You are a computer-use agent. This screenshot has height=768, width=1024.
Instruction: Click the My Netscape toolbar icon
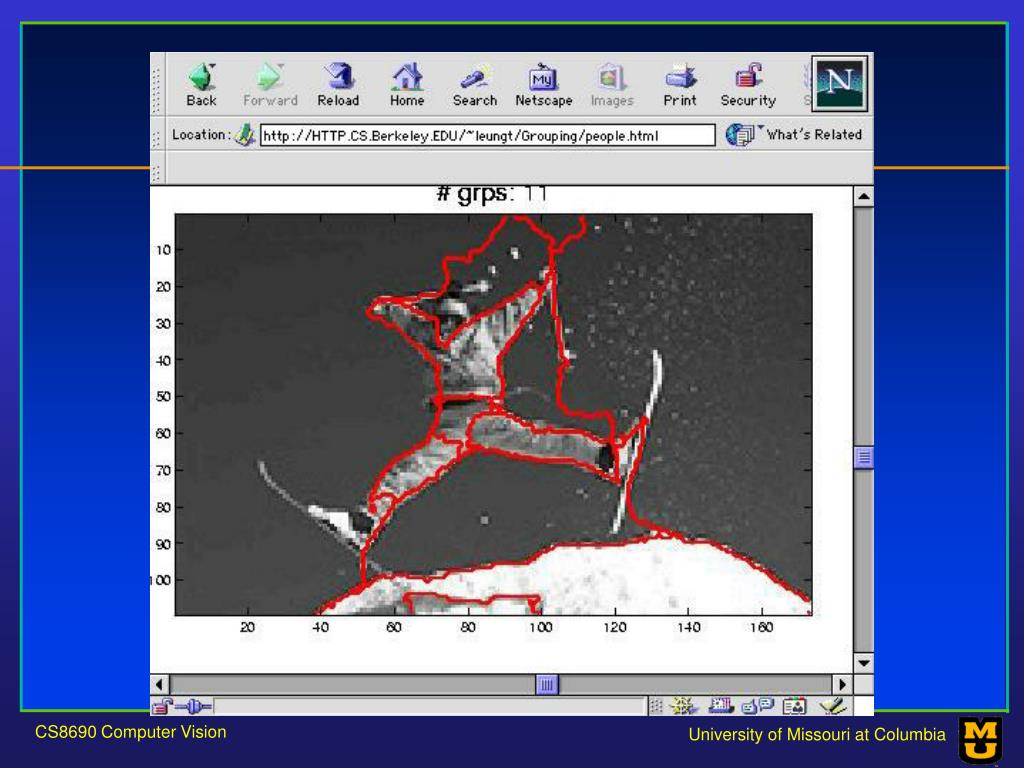(543, 84)
